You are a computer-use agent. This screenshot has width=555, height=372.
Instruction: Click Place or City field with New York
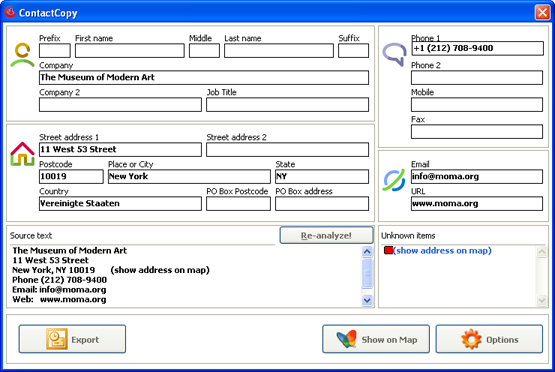(x=189, y=177)
